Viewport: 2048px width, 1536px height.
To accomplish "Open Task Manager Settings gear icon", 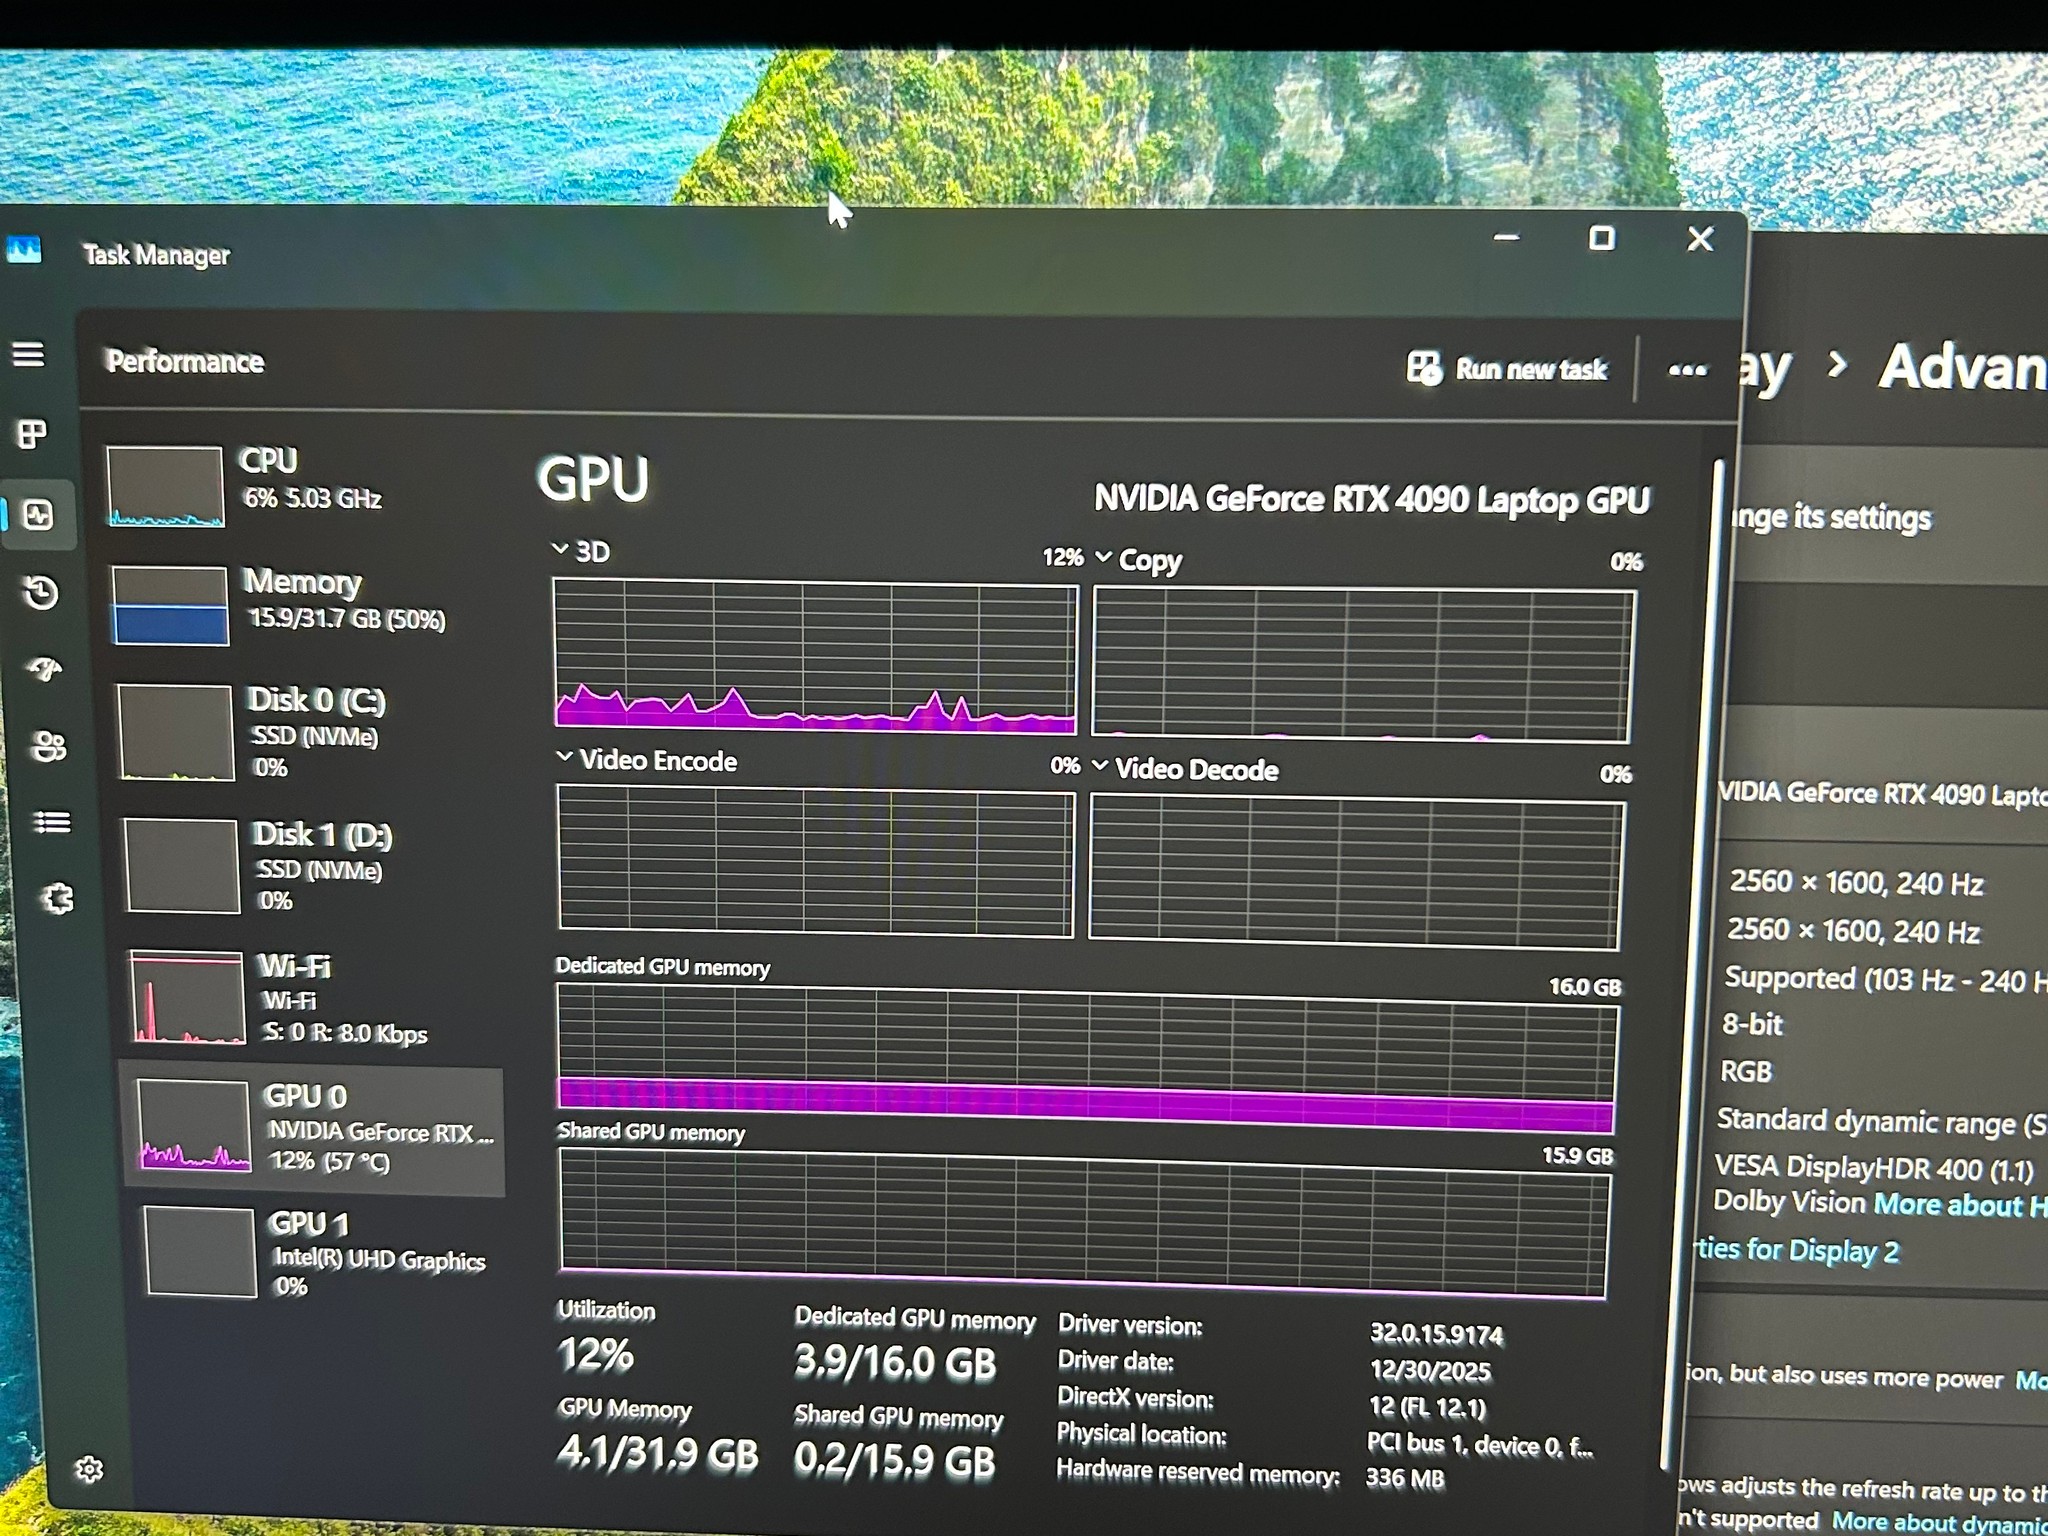I will tap(89, 1469).
